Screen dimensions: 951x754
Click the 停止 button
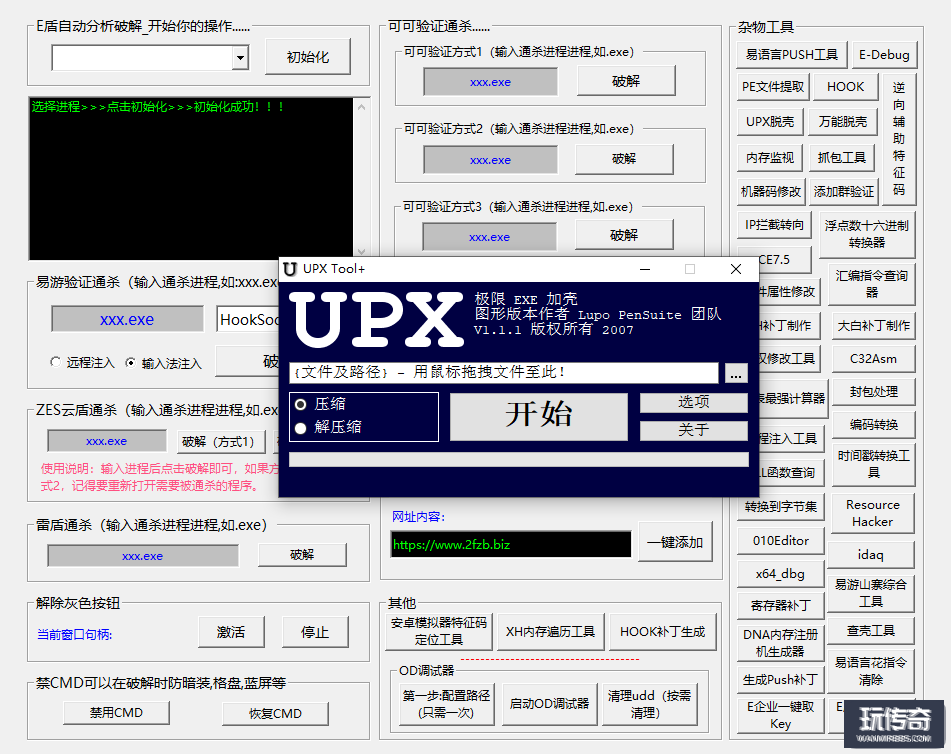pyautogui.click(x=315, y=632)
